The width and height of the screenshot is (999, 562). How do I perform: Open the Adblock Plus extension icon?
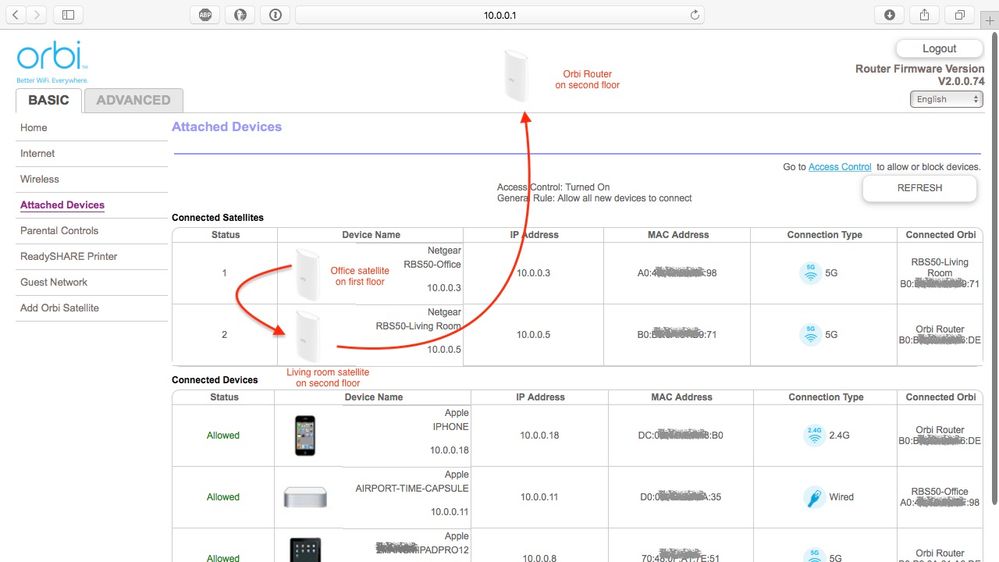pos(205,15)
